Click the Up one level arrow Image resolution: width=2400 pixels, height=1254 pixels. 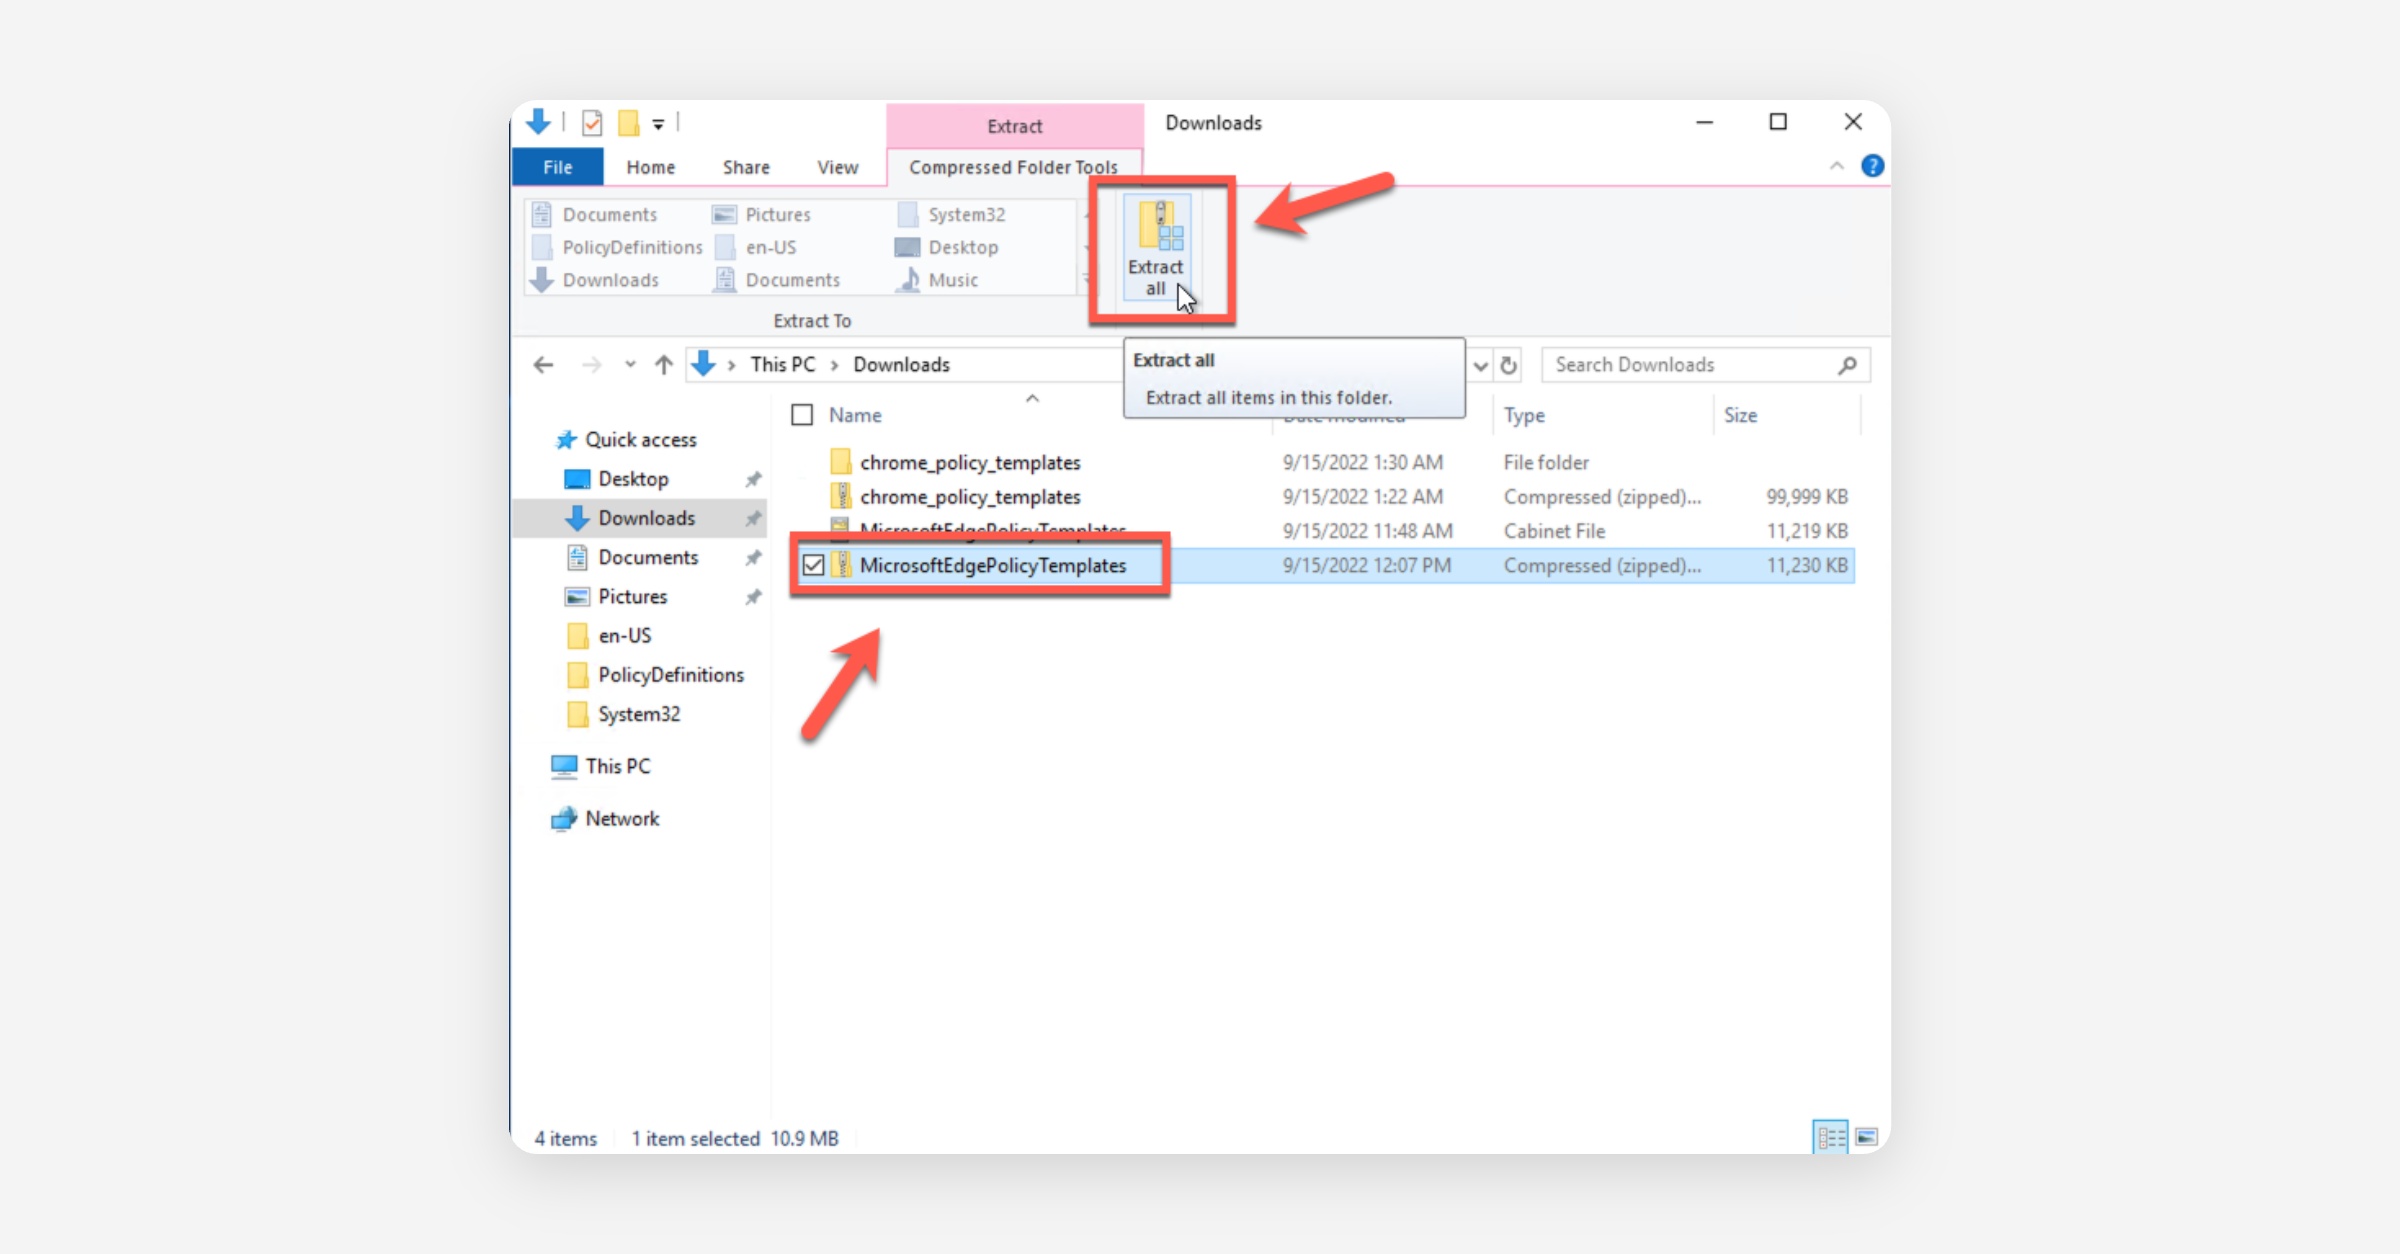tap(664, 365)
